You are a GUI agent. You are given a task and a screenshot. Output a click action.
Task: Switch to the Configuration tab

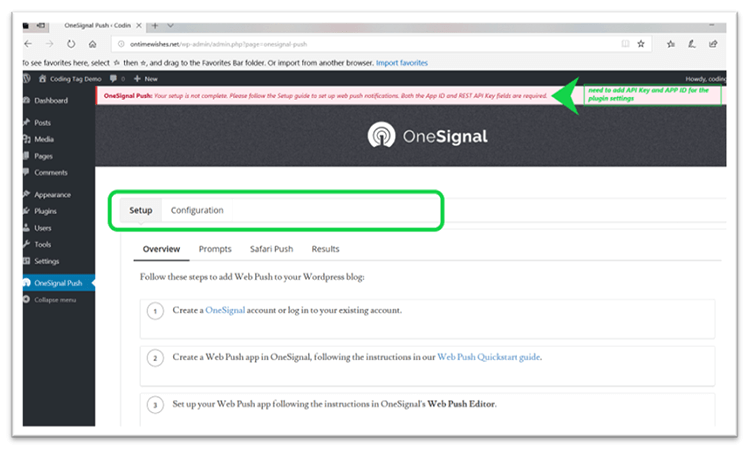(x=197, y=210)
